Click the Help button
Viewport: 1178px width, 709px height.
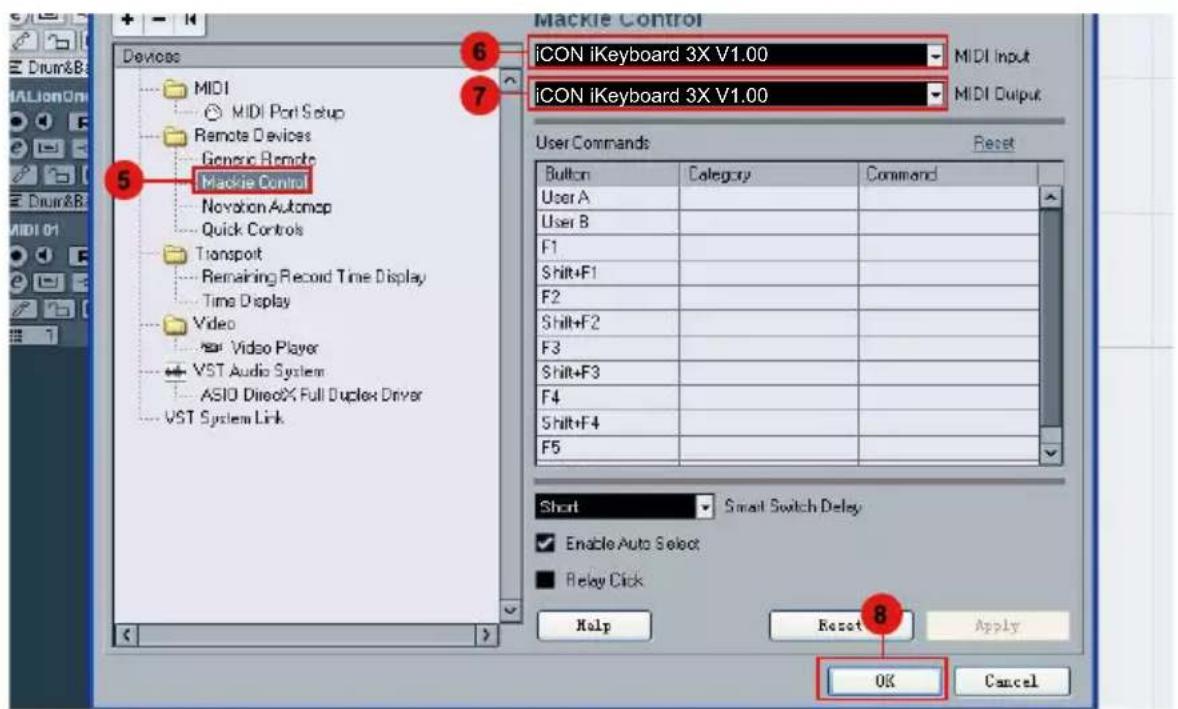(x=594, y=626)
